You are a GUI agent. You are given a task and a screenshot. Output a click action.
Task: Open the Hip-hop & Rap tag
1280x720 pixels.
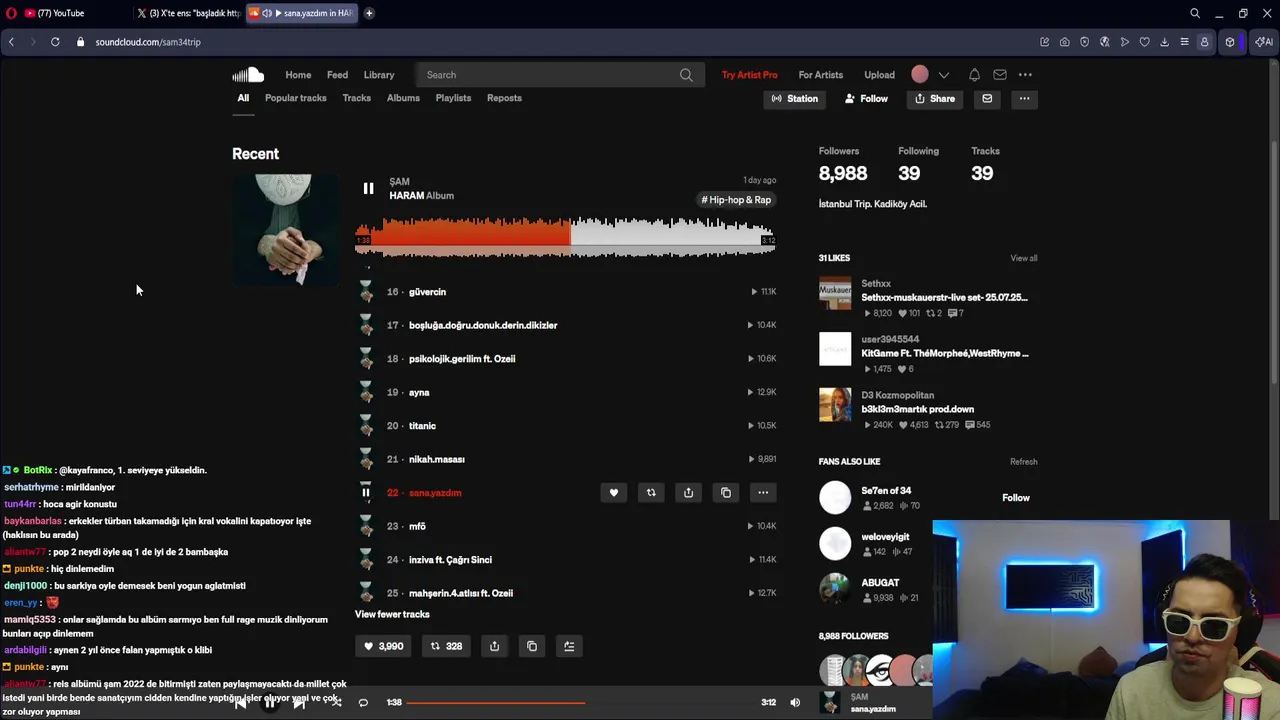tap(737, 200)
